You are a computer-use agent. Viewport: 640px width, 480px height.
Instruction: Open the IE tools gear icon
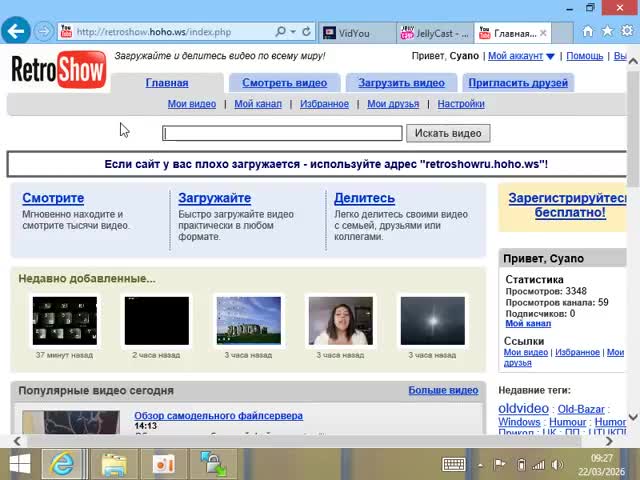pyautogui.click(x=627, y=31)
